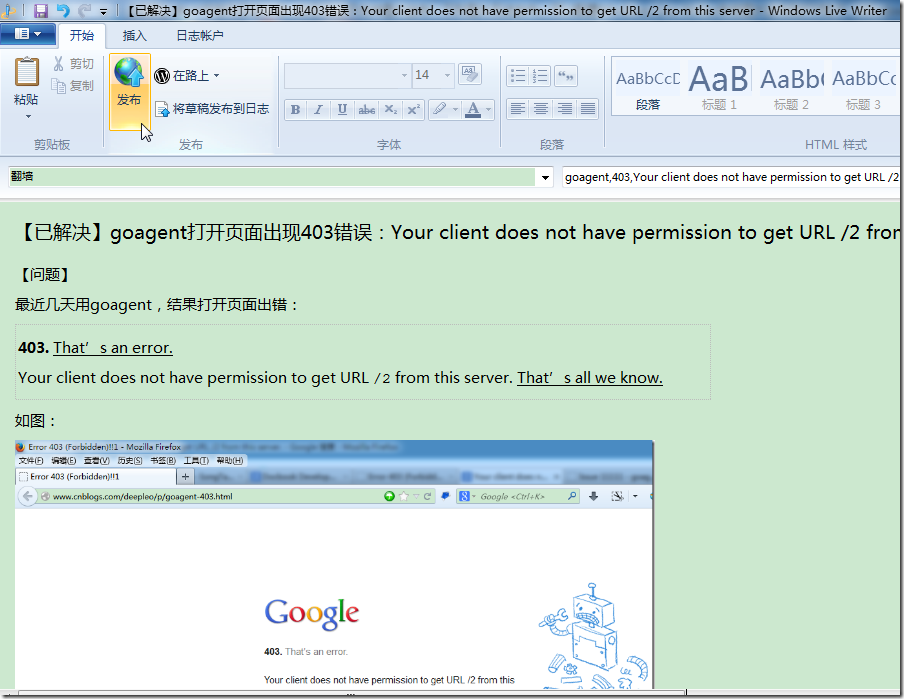
Task: Click the post title starting 【已解决】goagent
Action: pyautogui.click(x=458, y=232)
